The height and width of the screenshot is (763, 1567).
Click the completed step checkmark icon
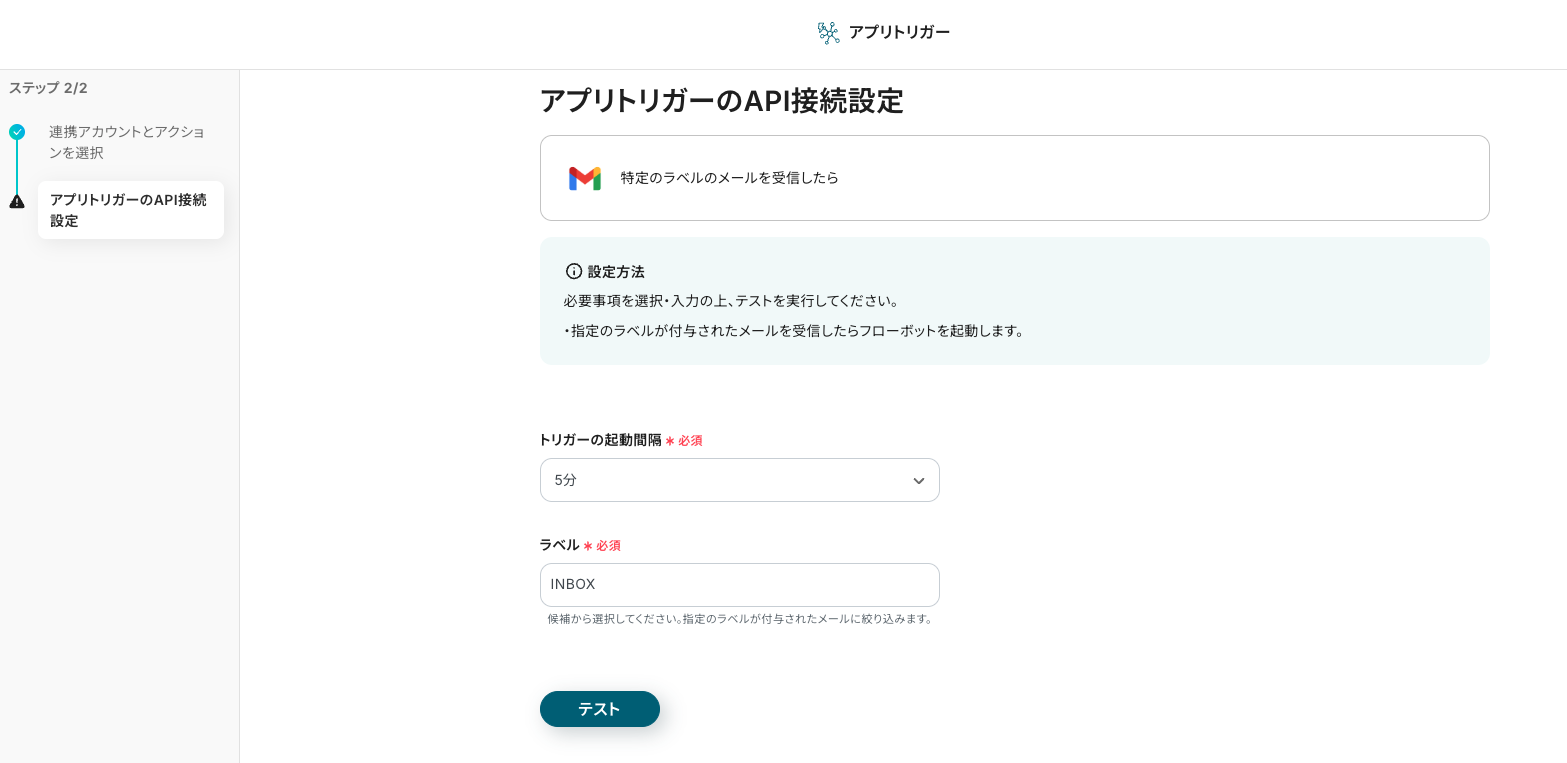[17, 132]
